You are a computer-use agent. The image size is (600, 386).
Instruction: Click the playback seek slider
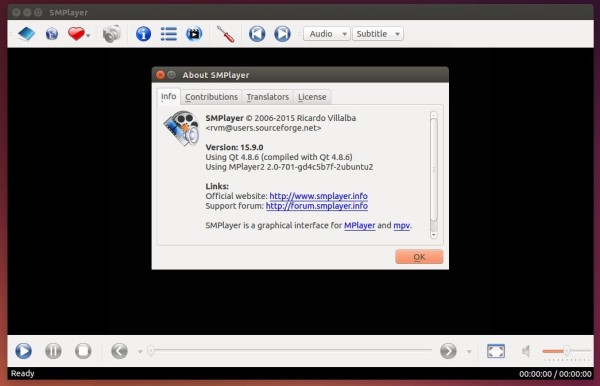(290, 350)
